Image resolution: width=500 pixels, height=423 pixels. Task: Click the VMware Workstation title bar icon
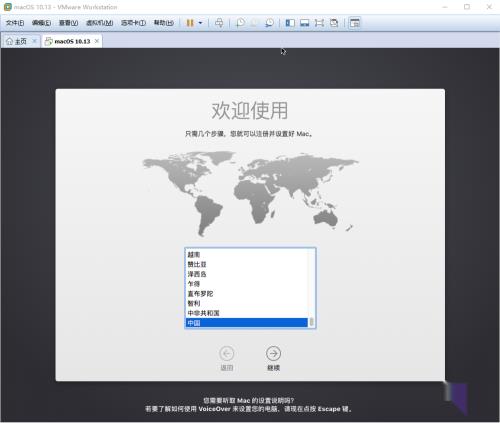pyautogui.click(x=7, y=7)
